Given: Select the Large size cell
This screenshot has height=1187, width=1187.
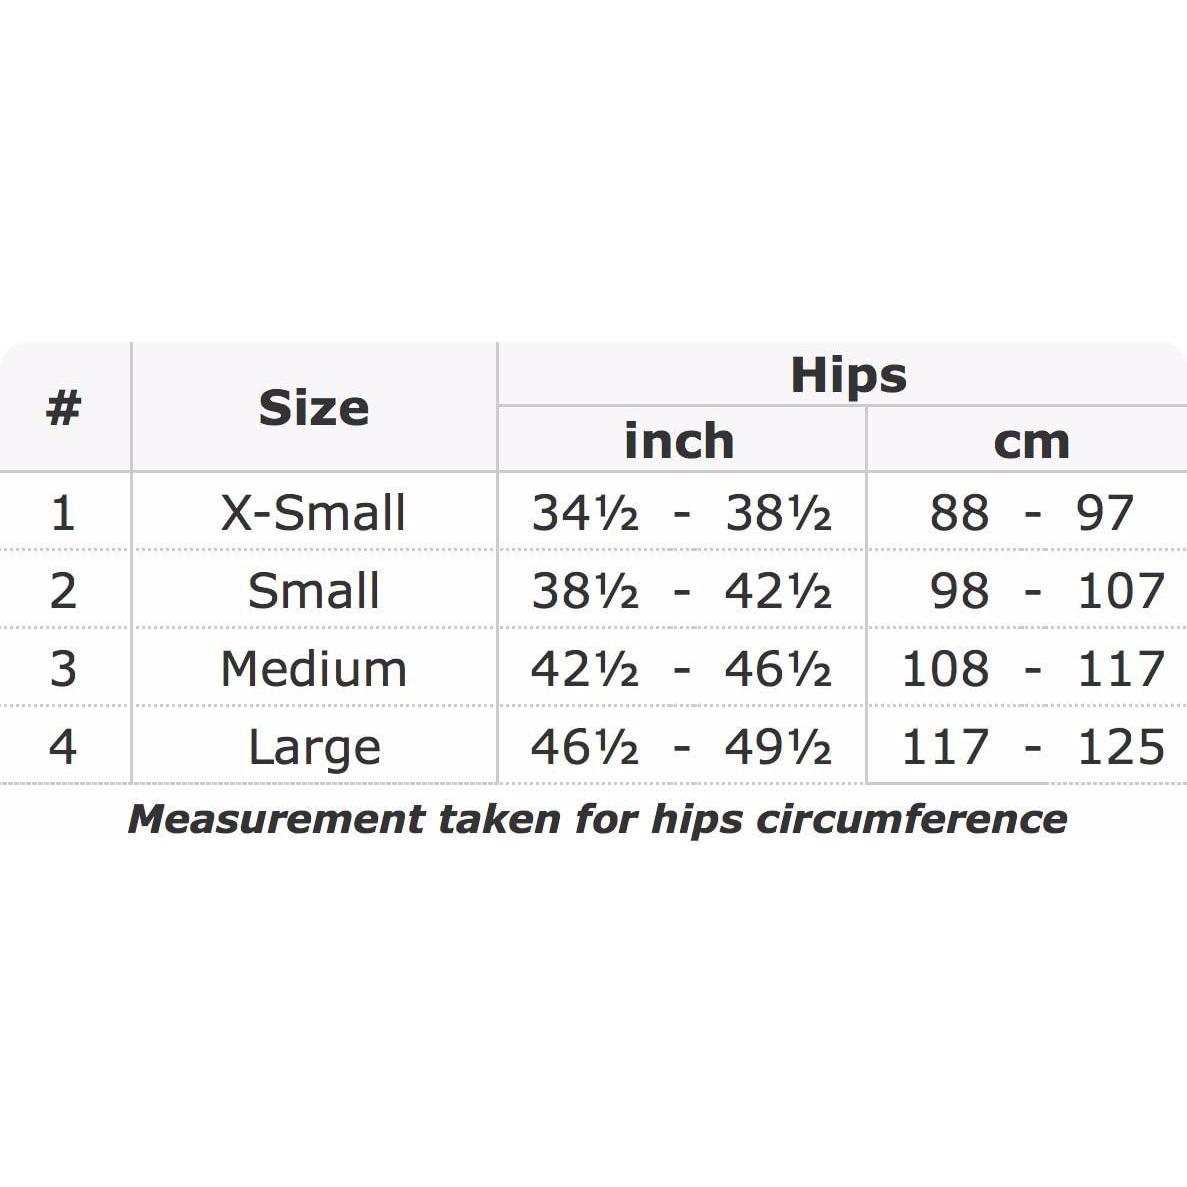Looking at the screenshot, I should tap(314, 747).
